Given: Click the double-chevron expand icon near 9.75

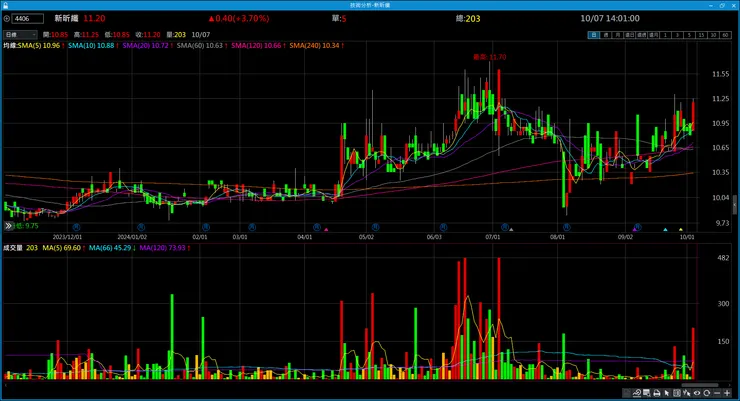Looking at the screenshot, I should coord(8,226).
